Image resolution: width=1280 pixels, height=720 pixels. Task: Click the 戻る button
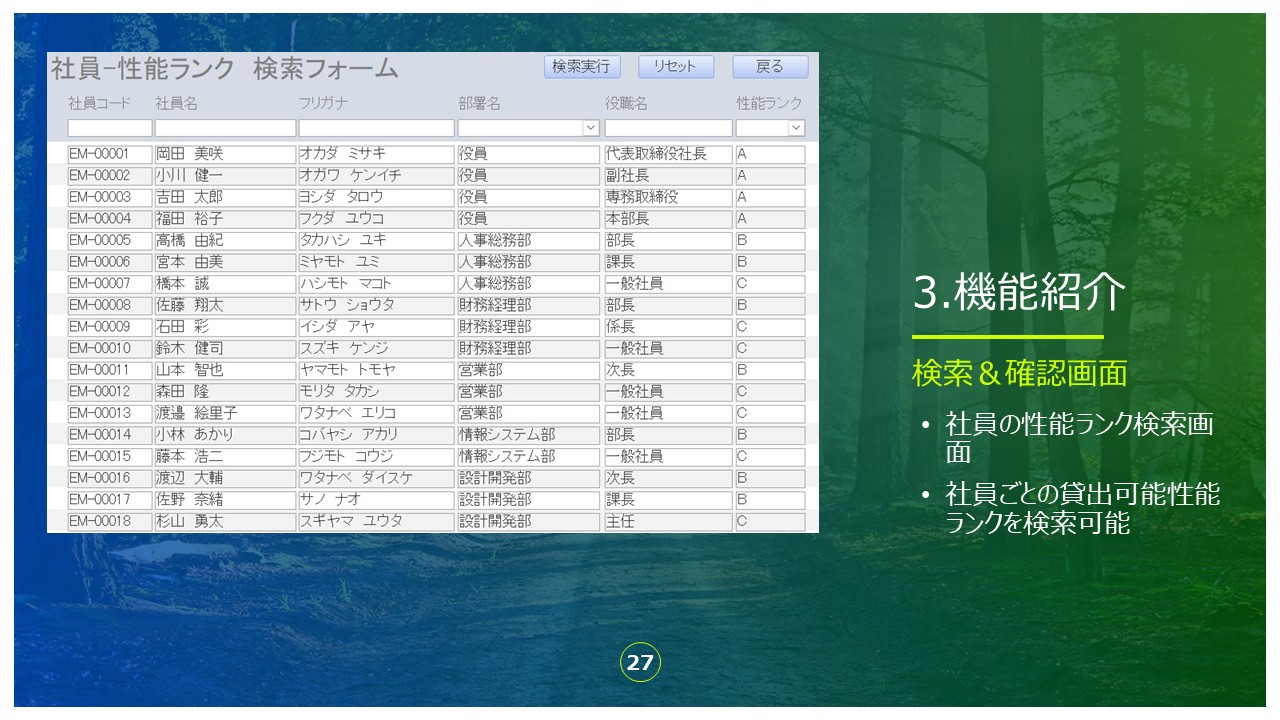pyautogui.click(x=769, y=67)
